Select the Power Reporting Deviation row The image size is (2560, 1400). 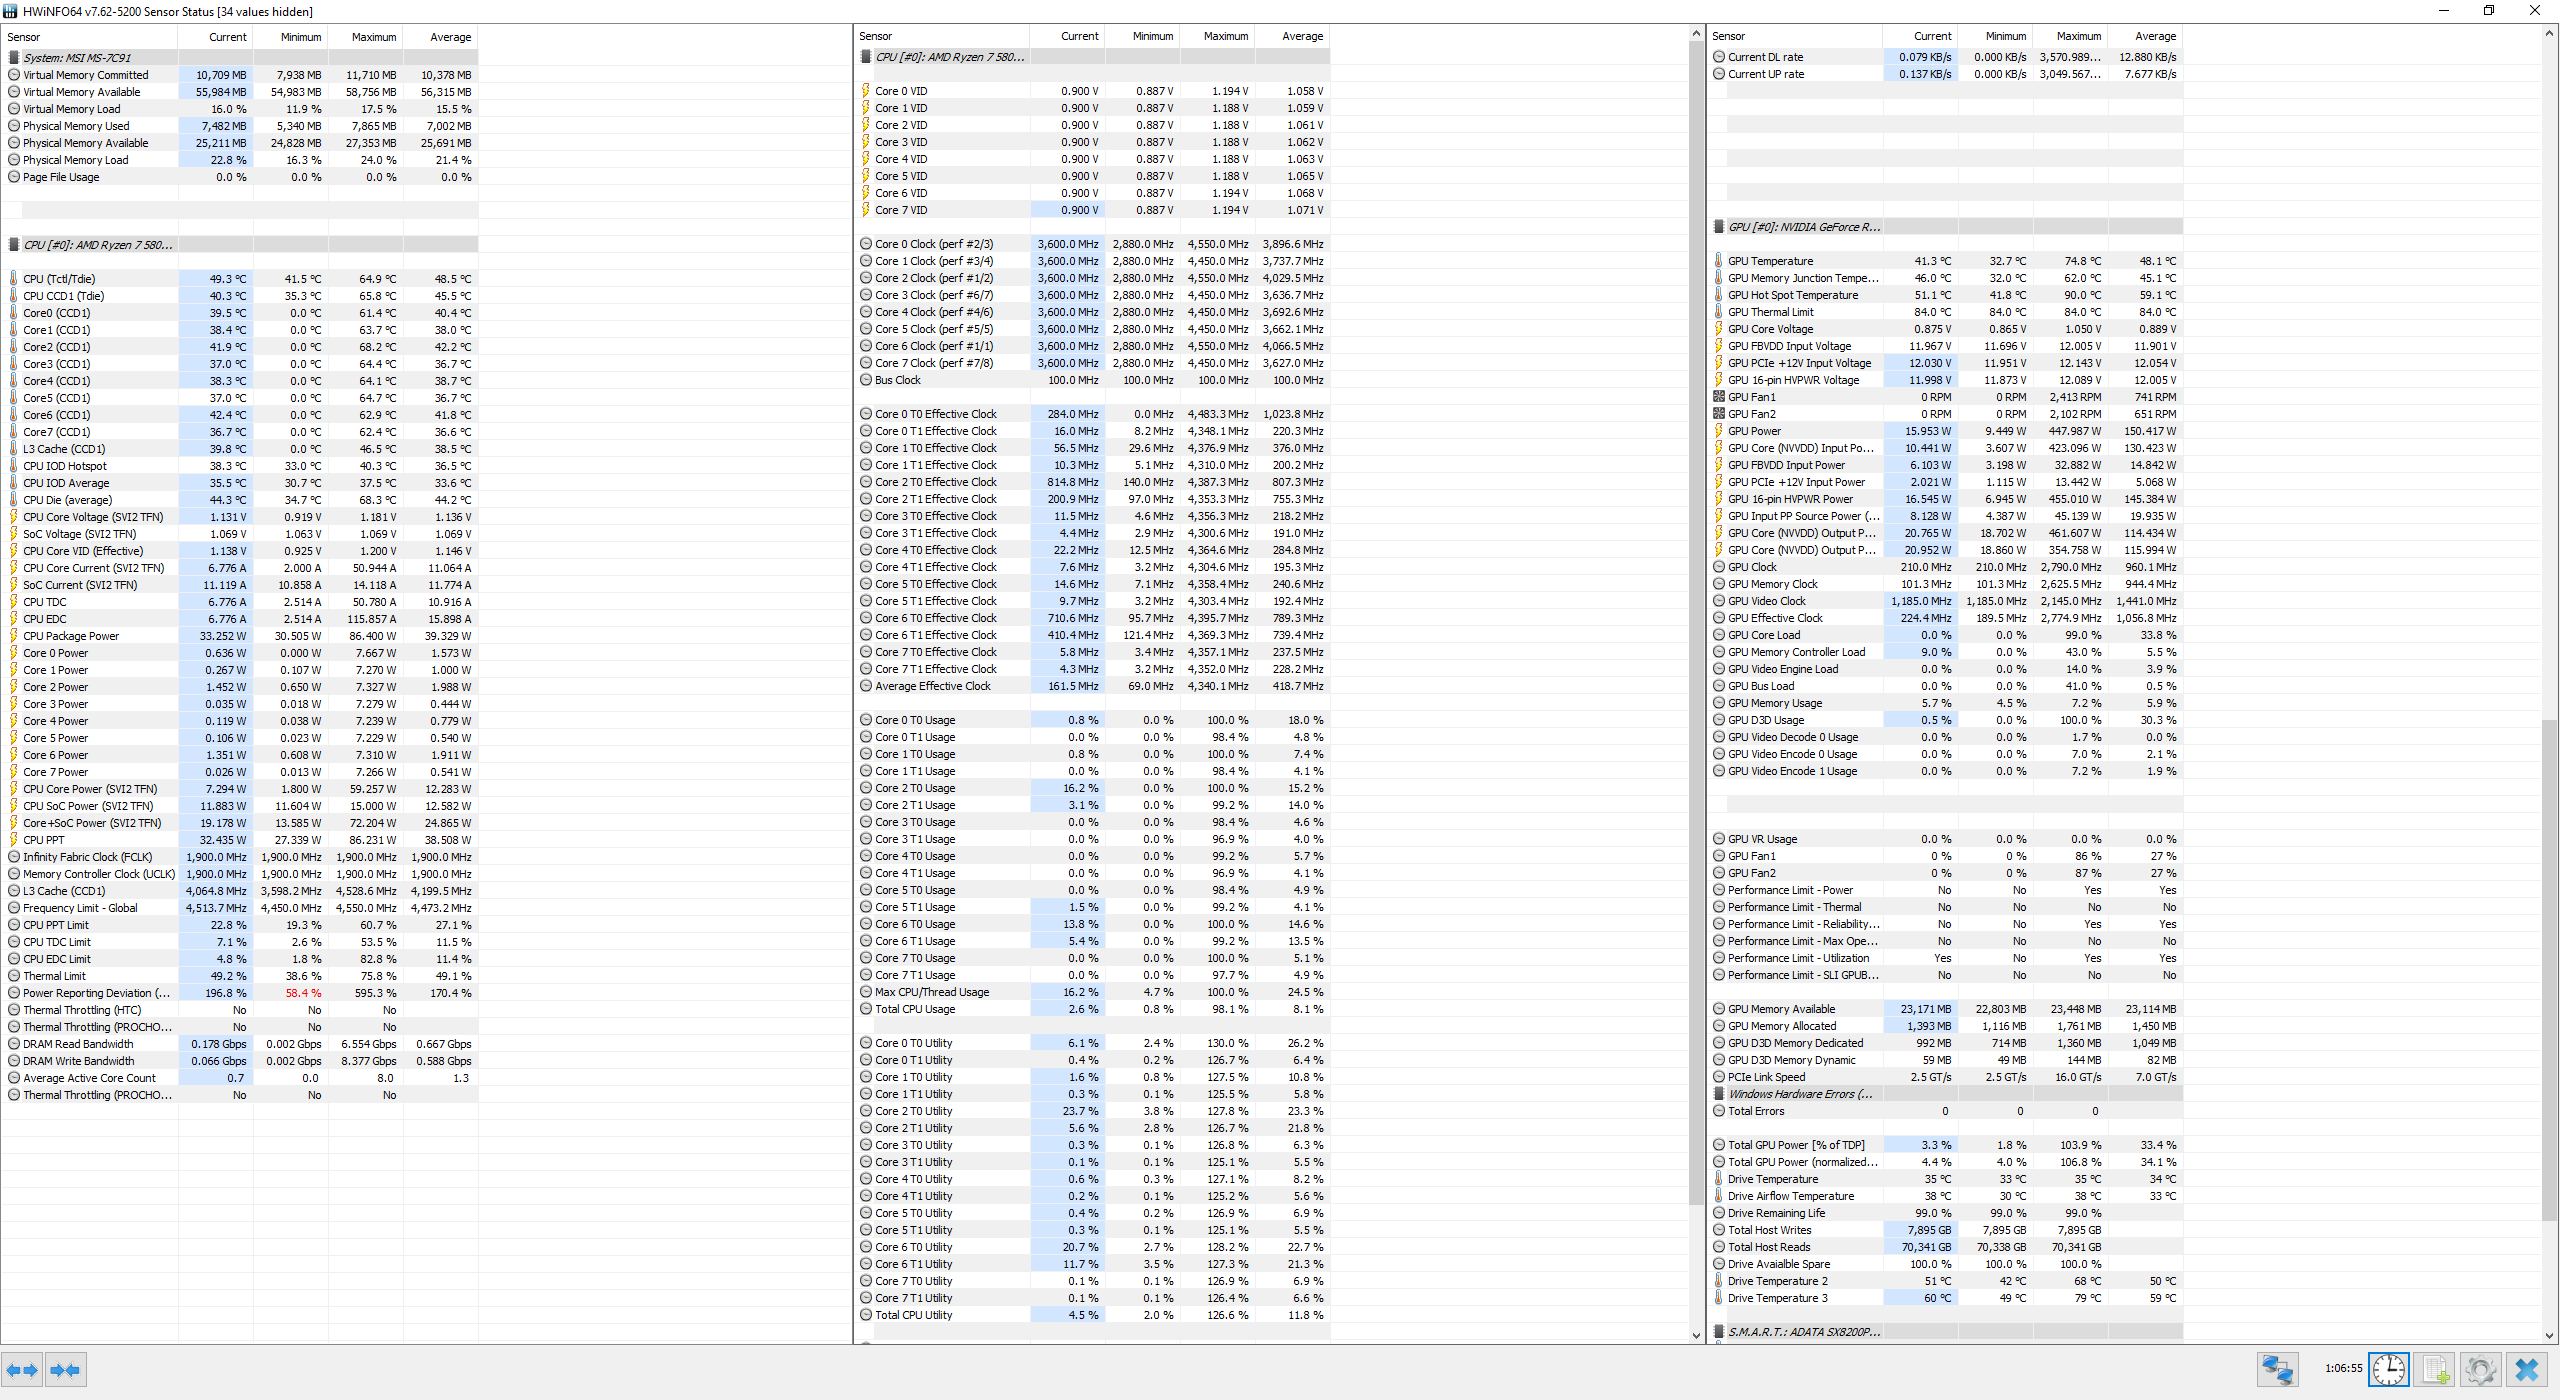[x=96, y=993]
